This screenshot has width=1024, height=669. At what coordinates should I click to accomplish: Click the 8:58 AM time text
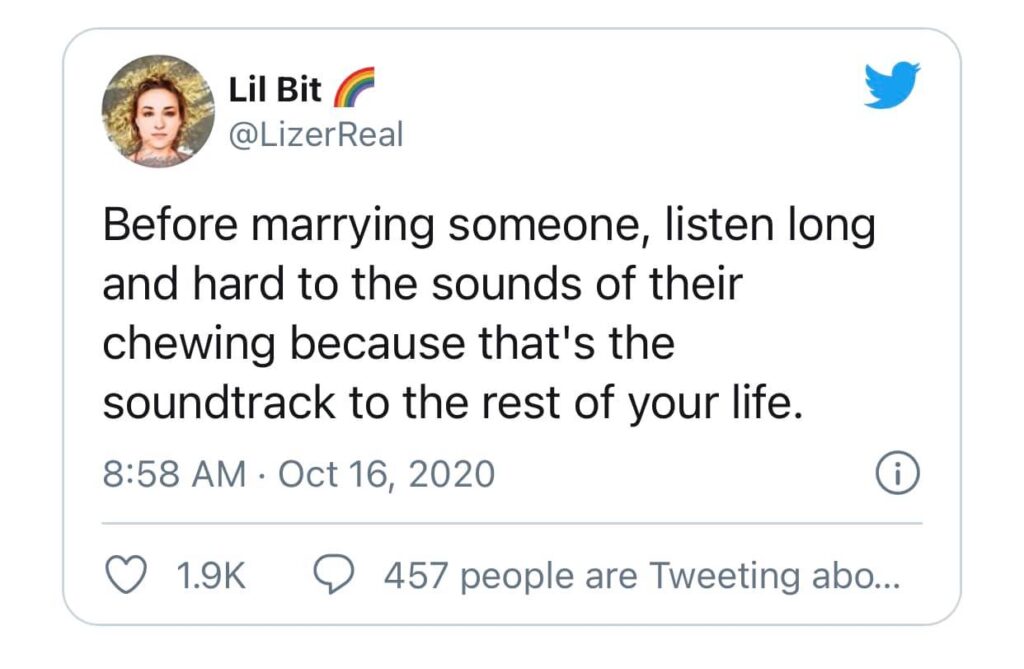[175, 473]
